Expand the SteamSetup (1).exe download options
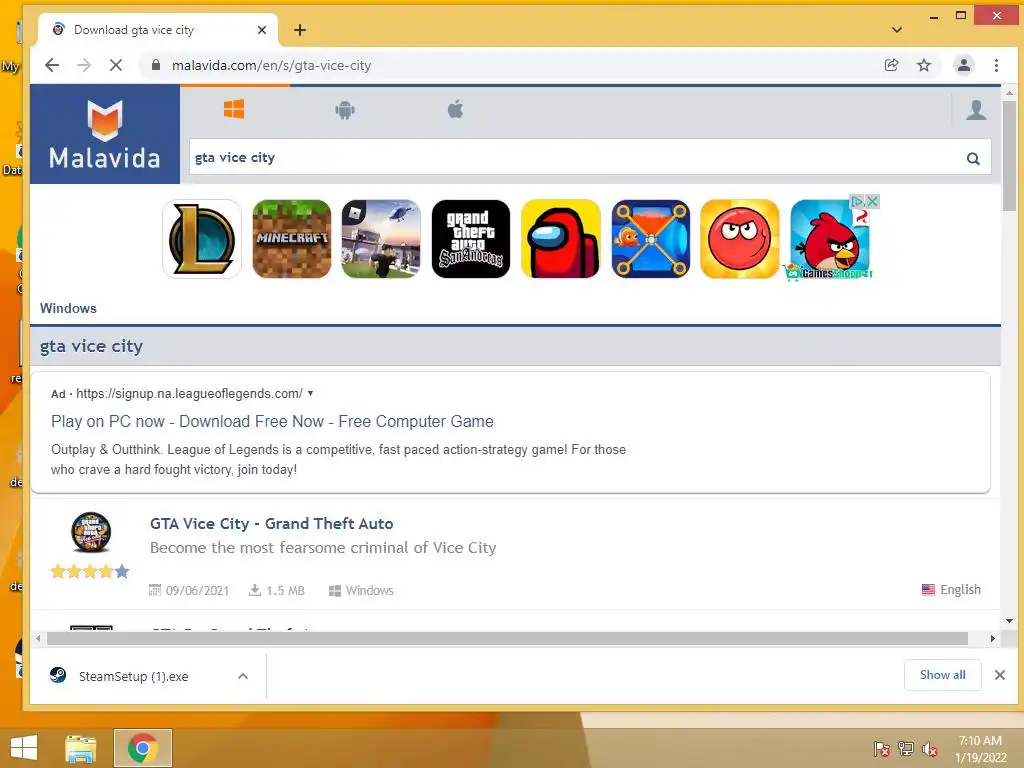The image size is (1024, 768). click(243, 677)
